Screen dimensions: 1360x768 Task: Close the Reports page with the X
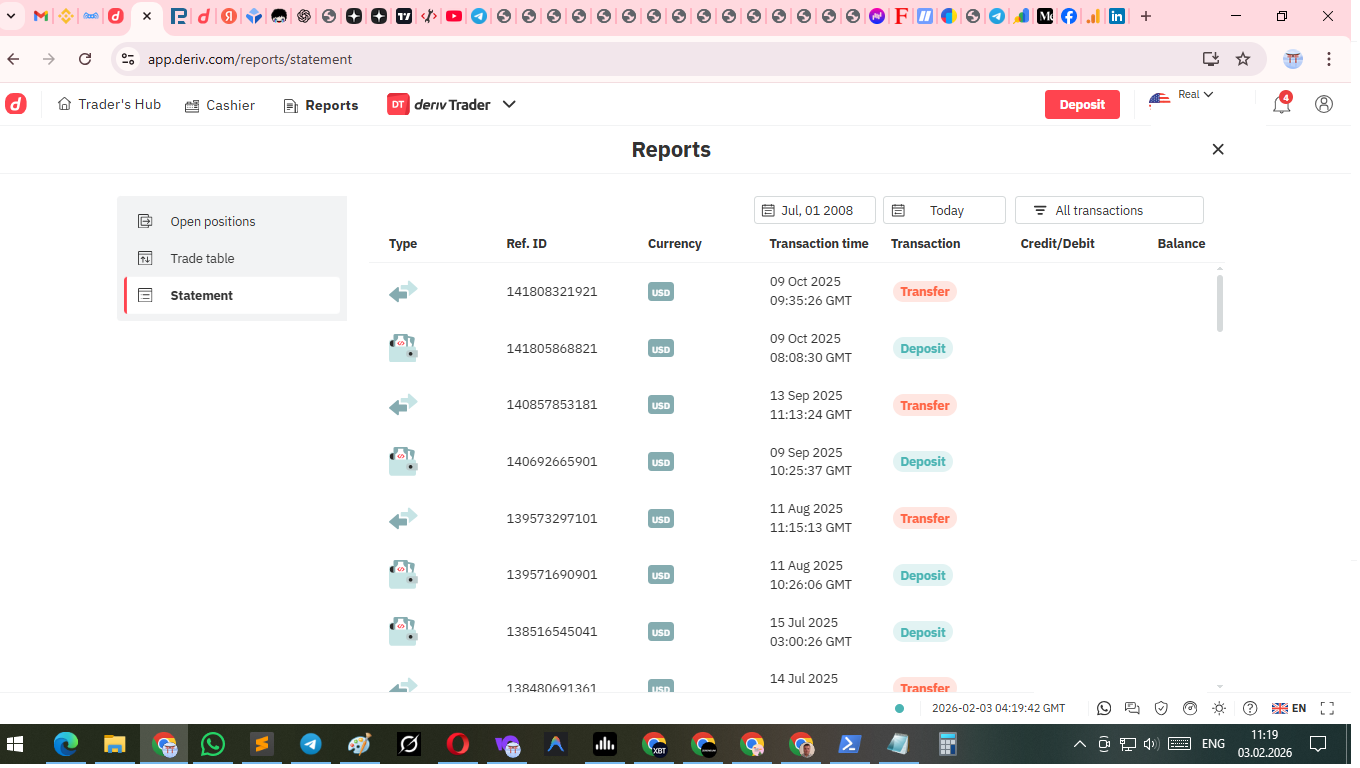[x=1218, y=149]
